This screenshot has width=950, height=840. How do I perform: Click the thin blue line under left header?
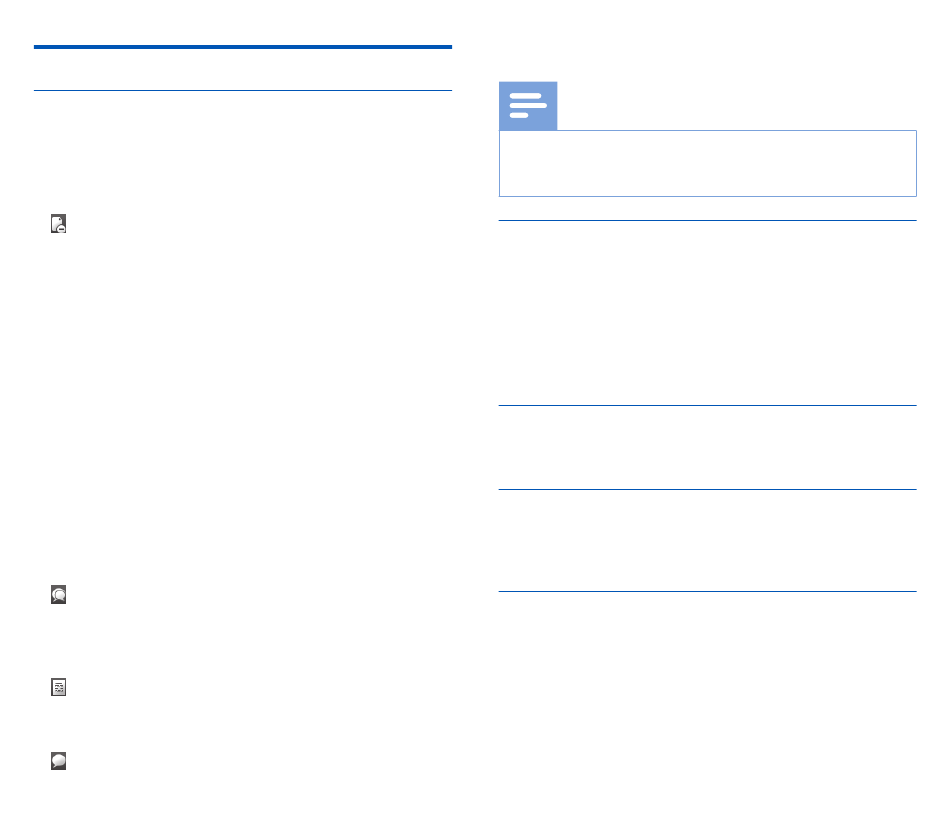[242, 90]
